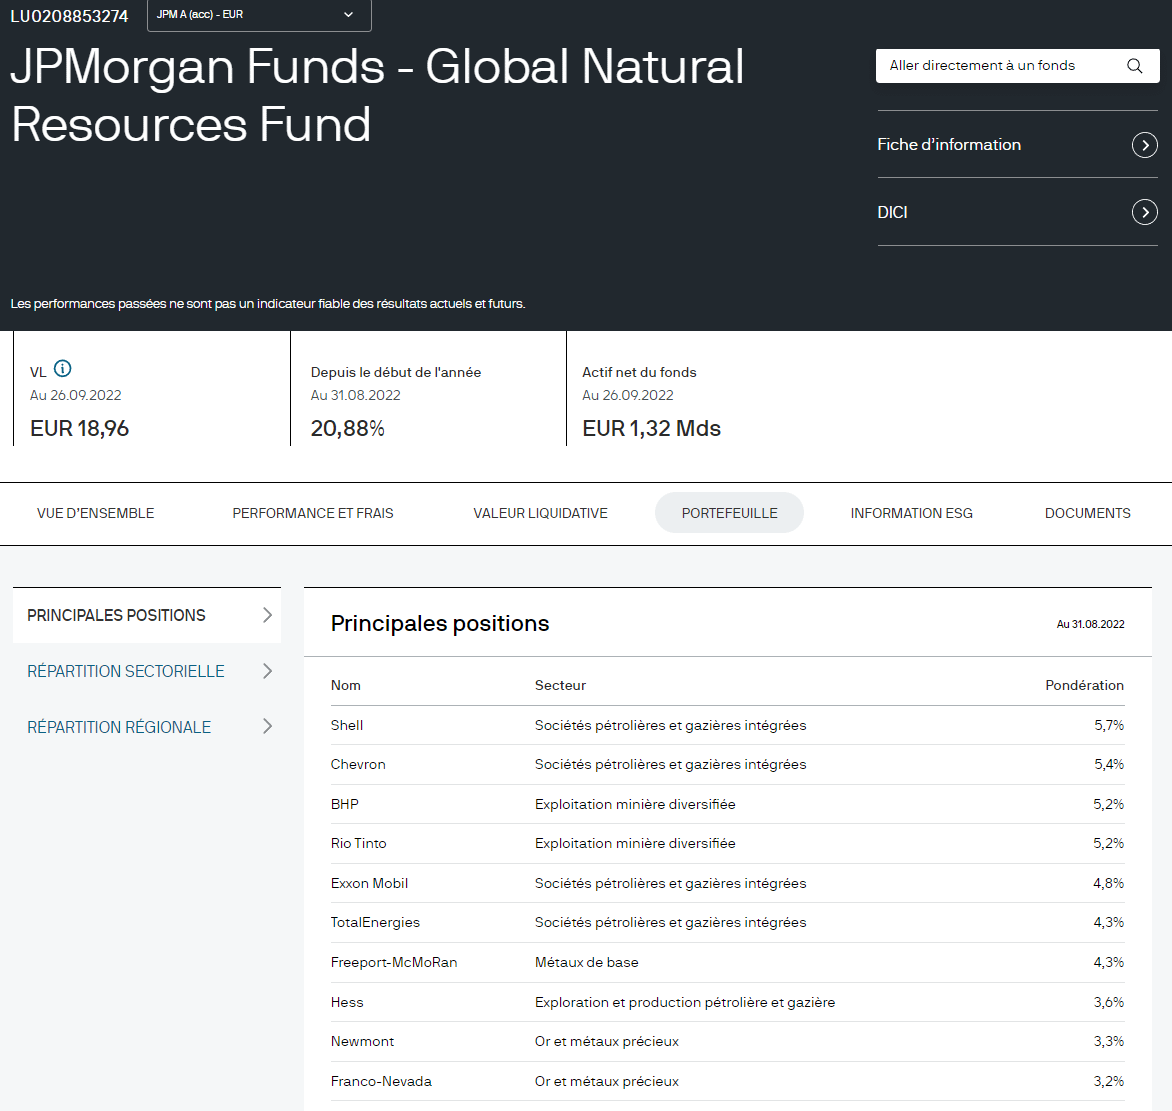Screen dimensions: 1172x1111
Task: Expand Principales positions chevron in sidebar
Action: [267, 615]
